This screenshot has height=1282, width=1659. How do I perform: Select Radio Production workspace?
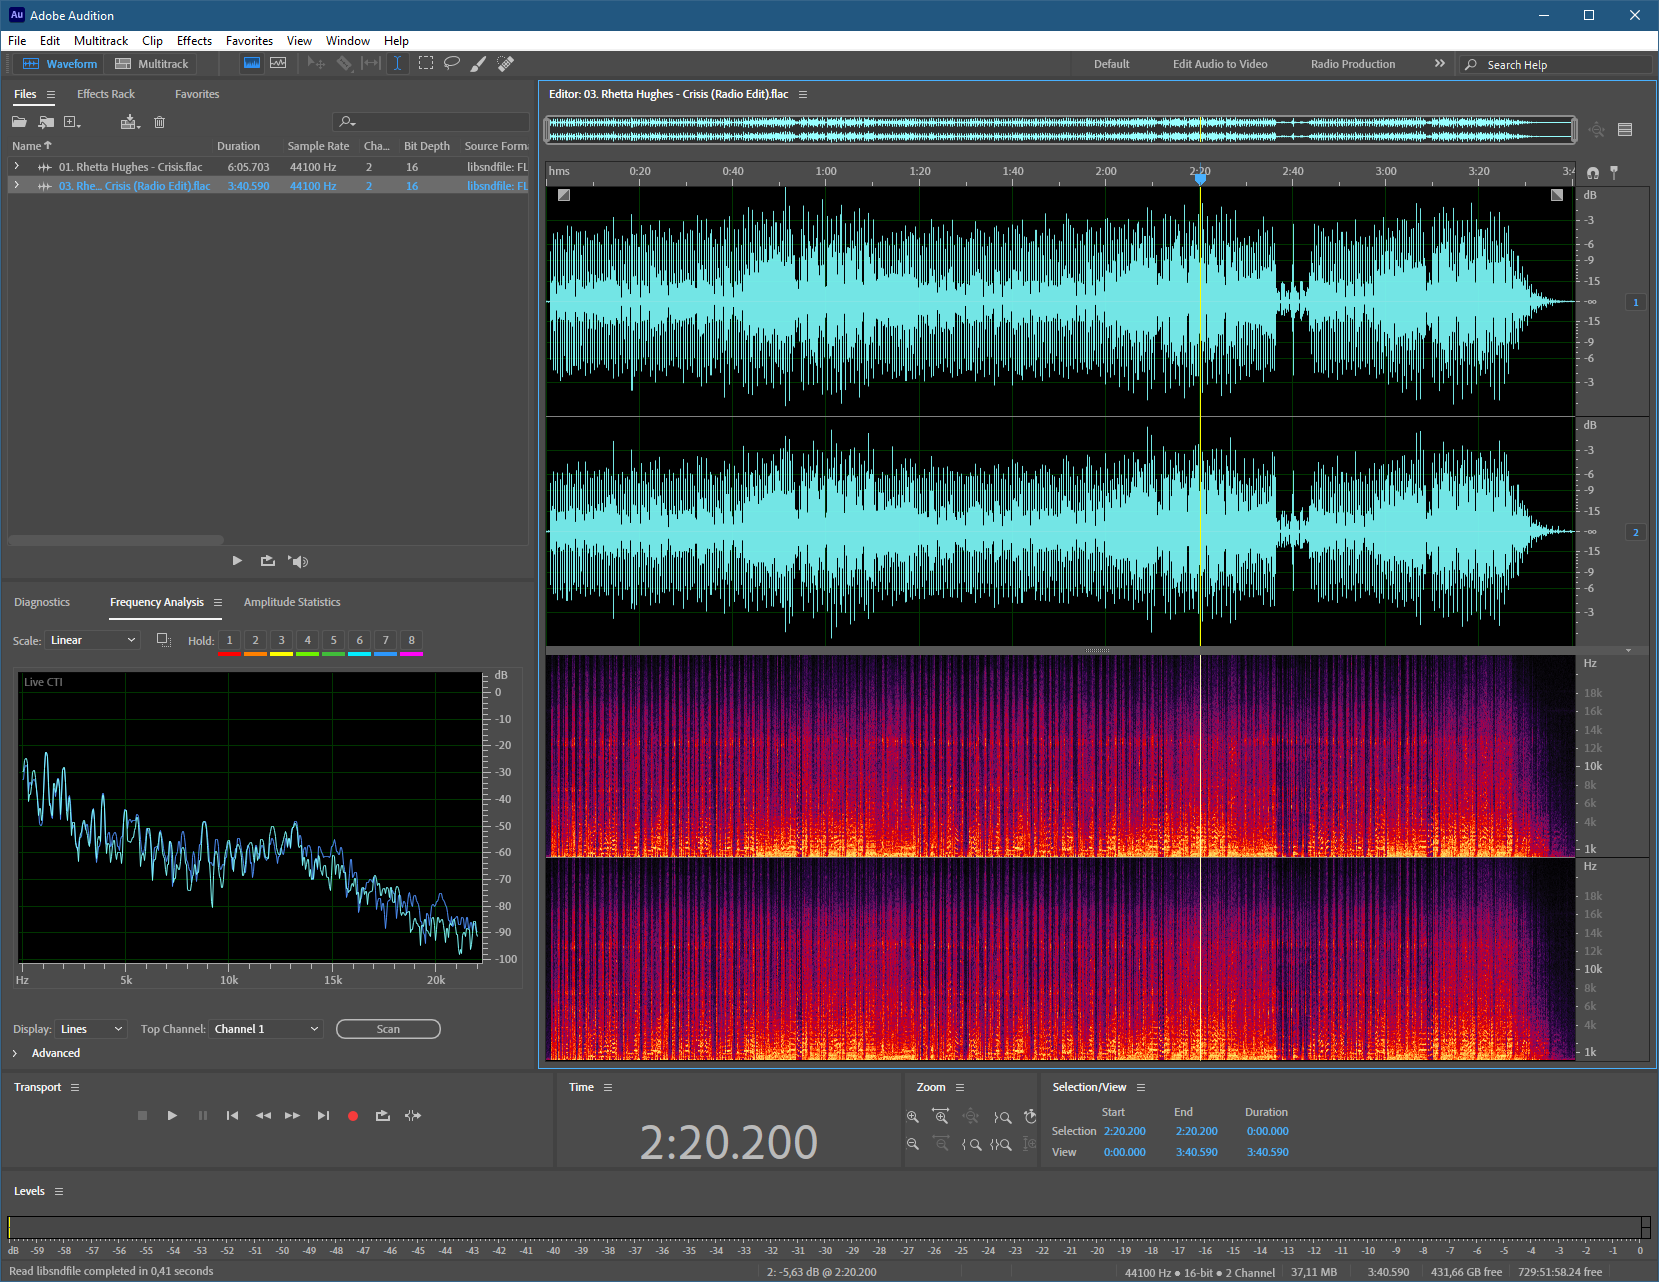1352,64
